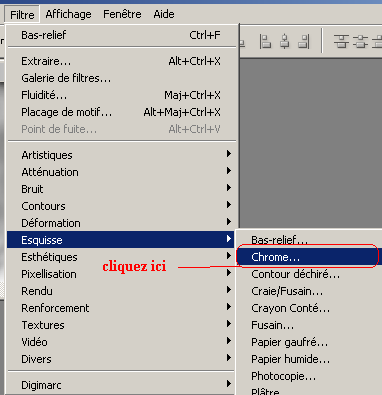The width and height of the screenshot is (382, 395).
Task: Click the distribute top edges icon
Action: point(341,42)
